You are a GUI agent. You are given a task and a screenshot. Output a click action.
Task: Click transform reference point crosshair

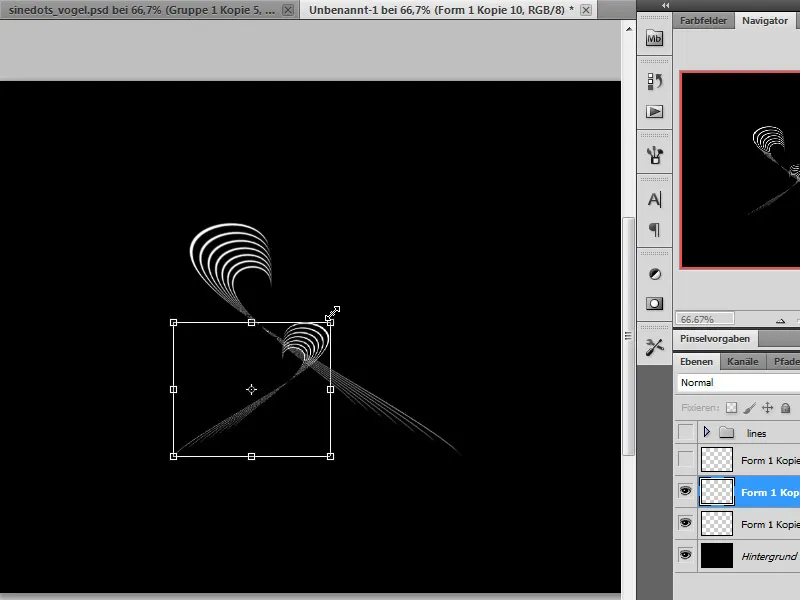click(x=251, y=390)
